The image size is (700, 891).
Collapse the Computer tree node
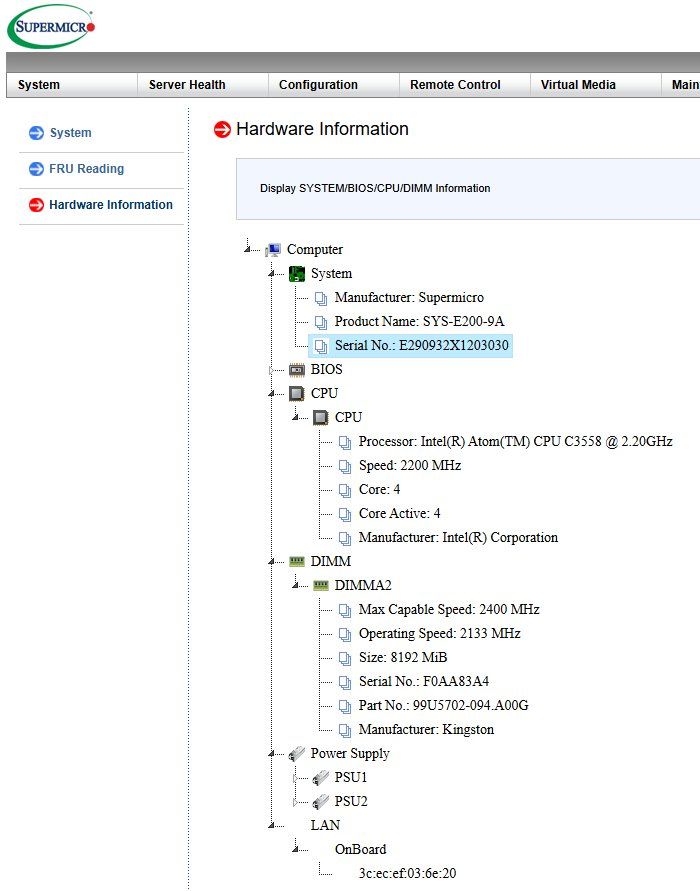coord(247,249)
